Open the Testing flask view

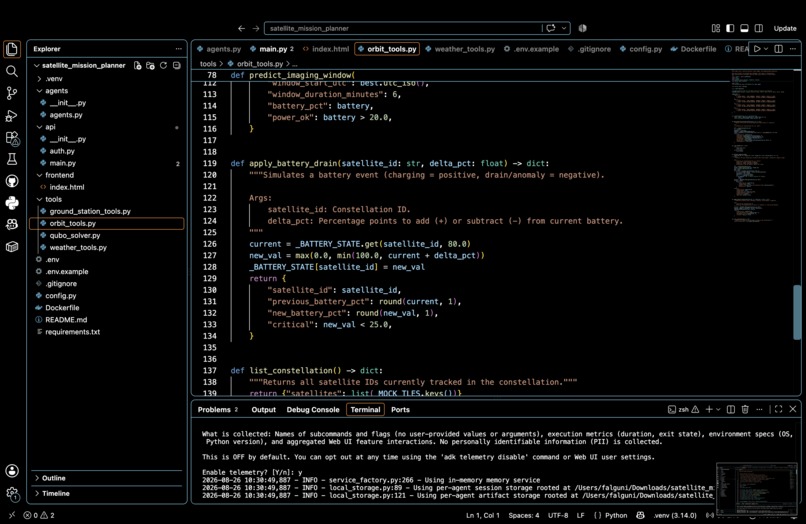pos(12,159)
